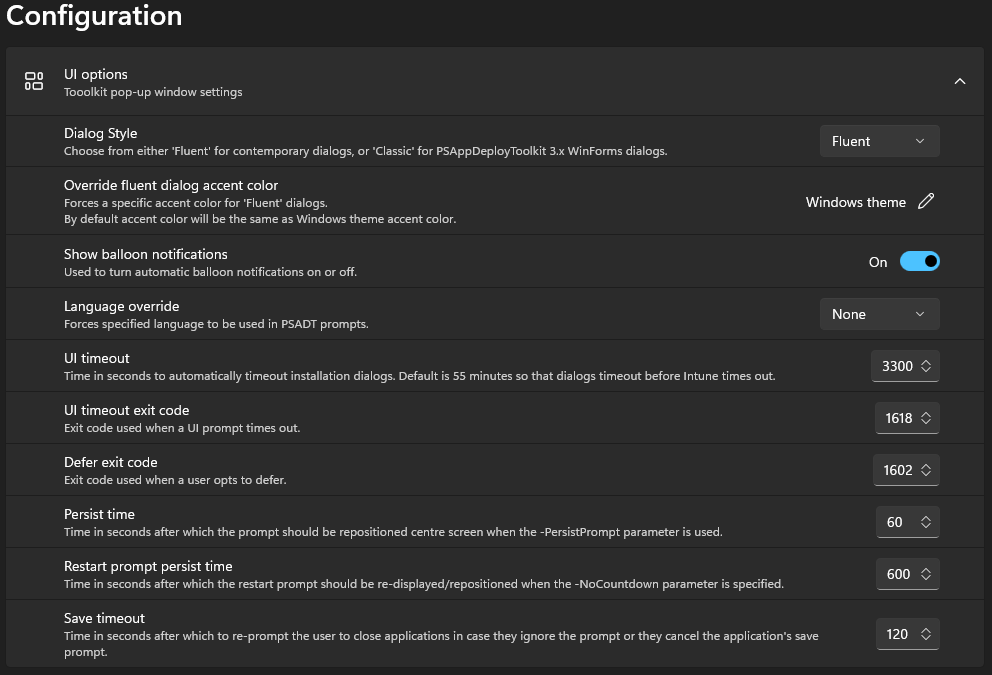Increase the Persist time value
The image size is (992, 675).
point(928,517)
